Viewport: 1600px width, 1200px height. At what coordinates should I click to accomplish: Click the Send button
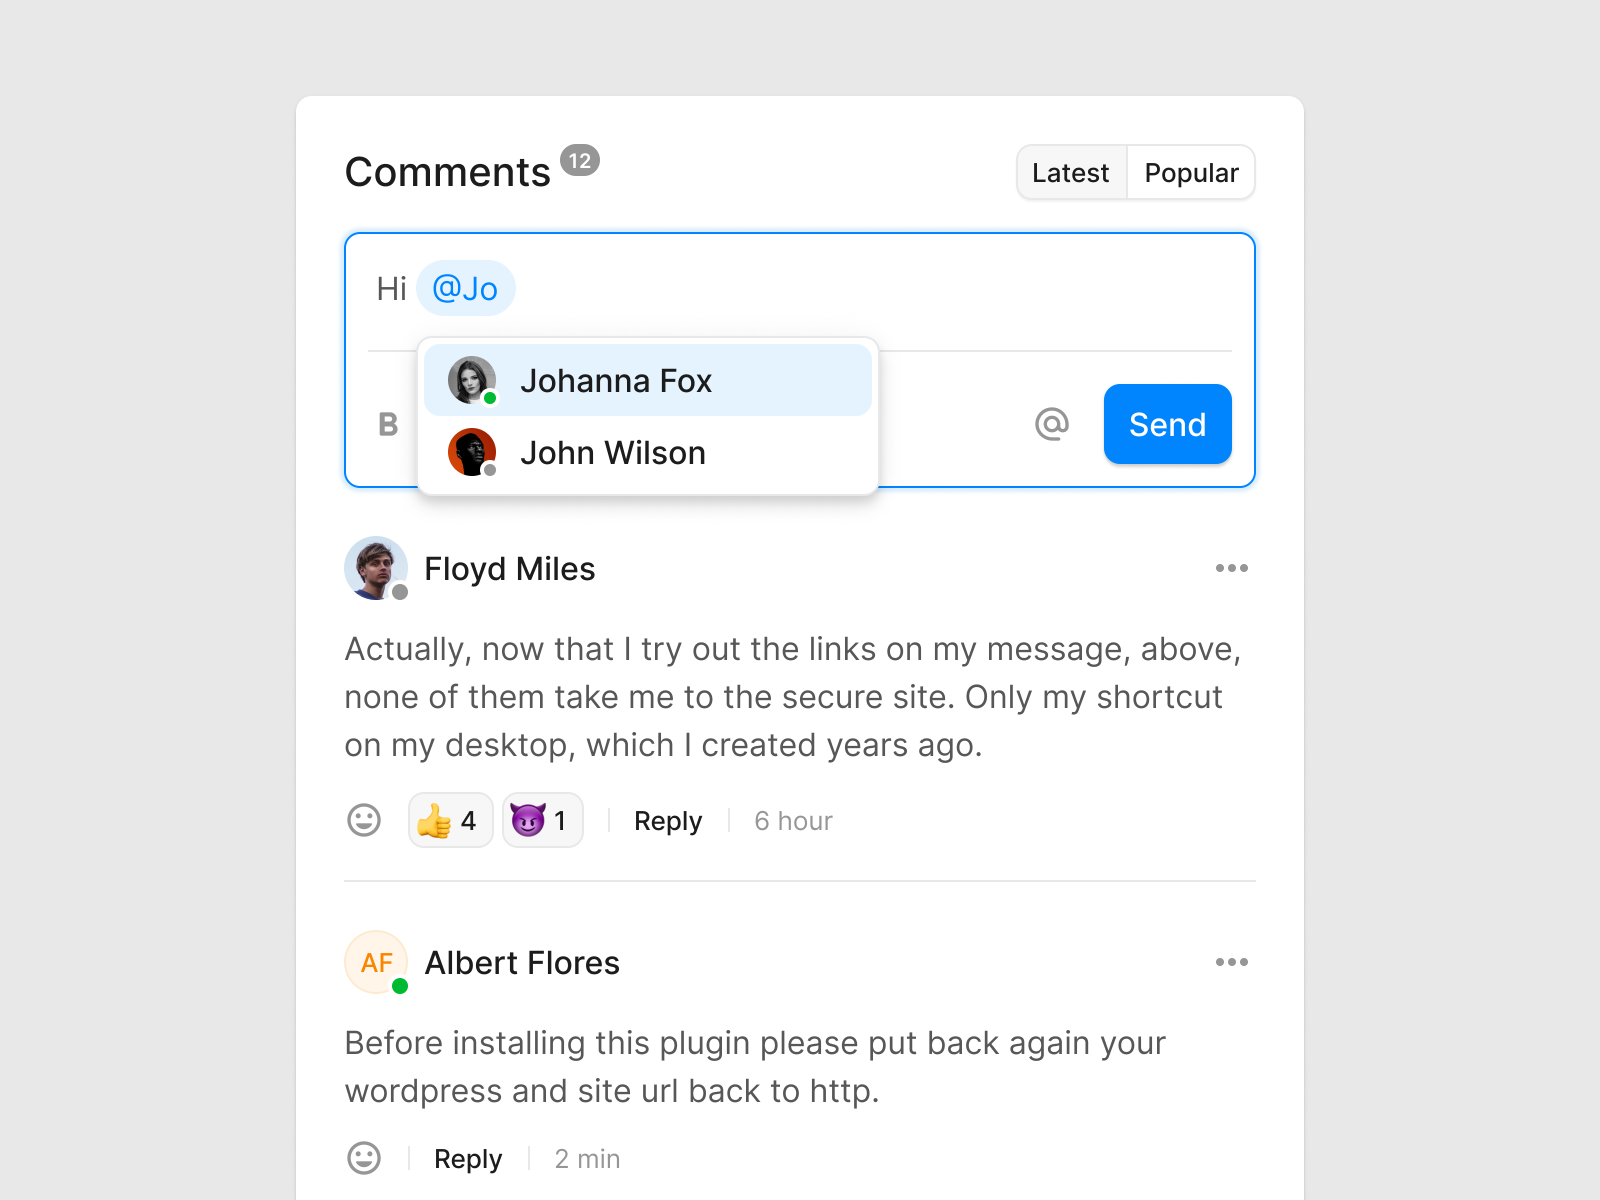pos(1167,424)
